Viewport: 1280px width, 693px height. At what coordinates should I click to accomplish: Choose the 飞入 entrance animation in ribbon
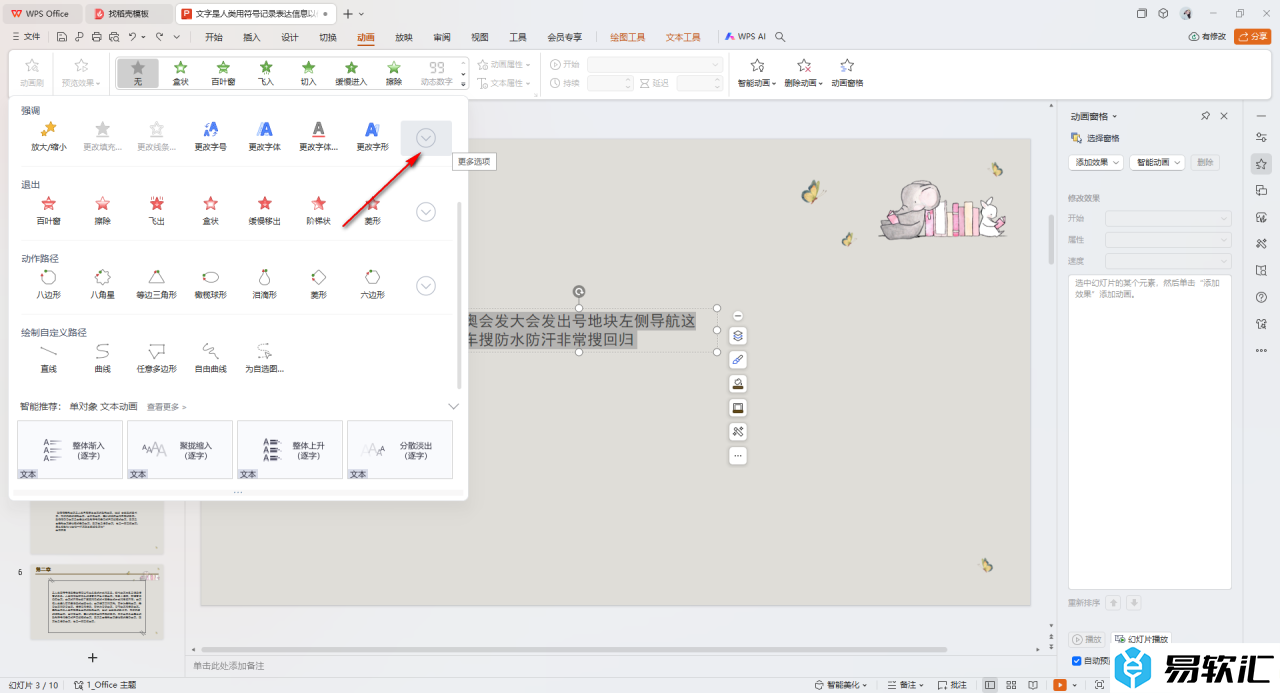tap(266, 73)
